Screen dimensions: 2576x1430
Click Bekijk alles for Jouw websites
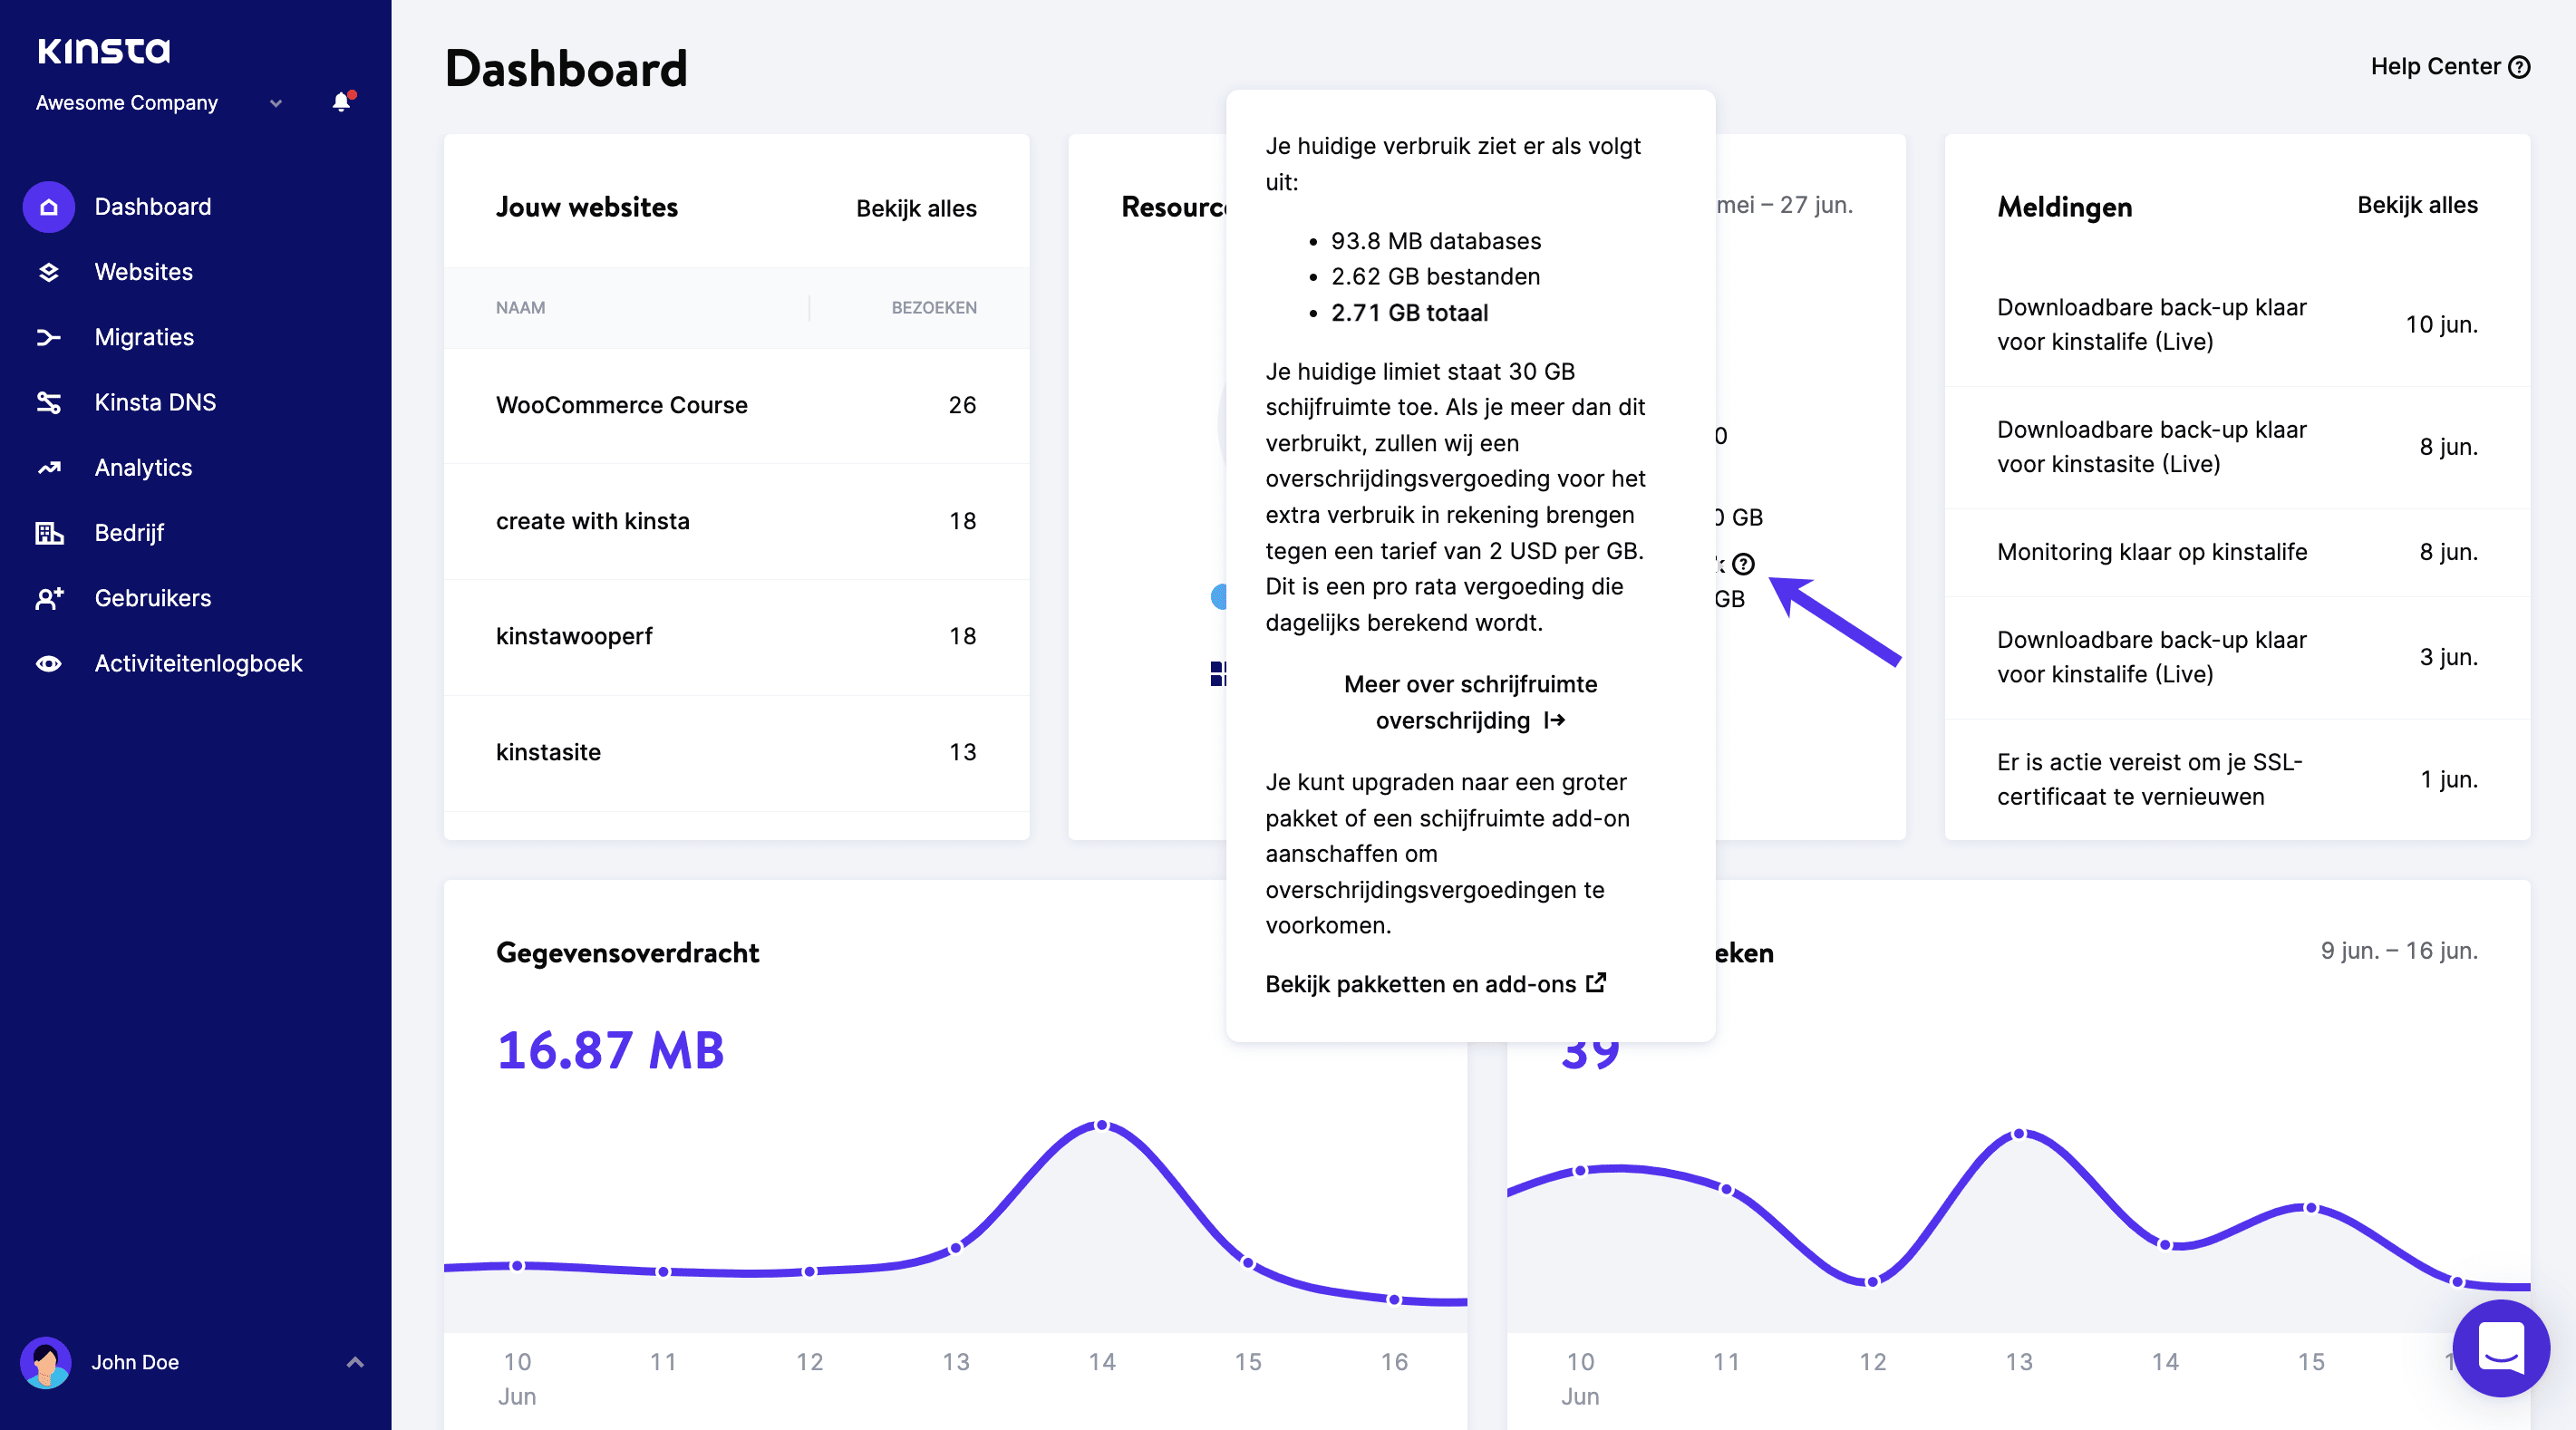916,208
